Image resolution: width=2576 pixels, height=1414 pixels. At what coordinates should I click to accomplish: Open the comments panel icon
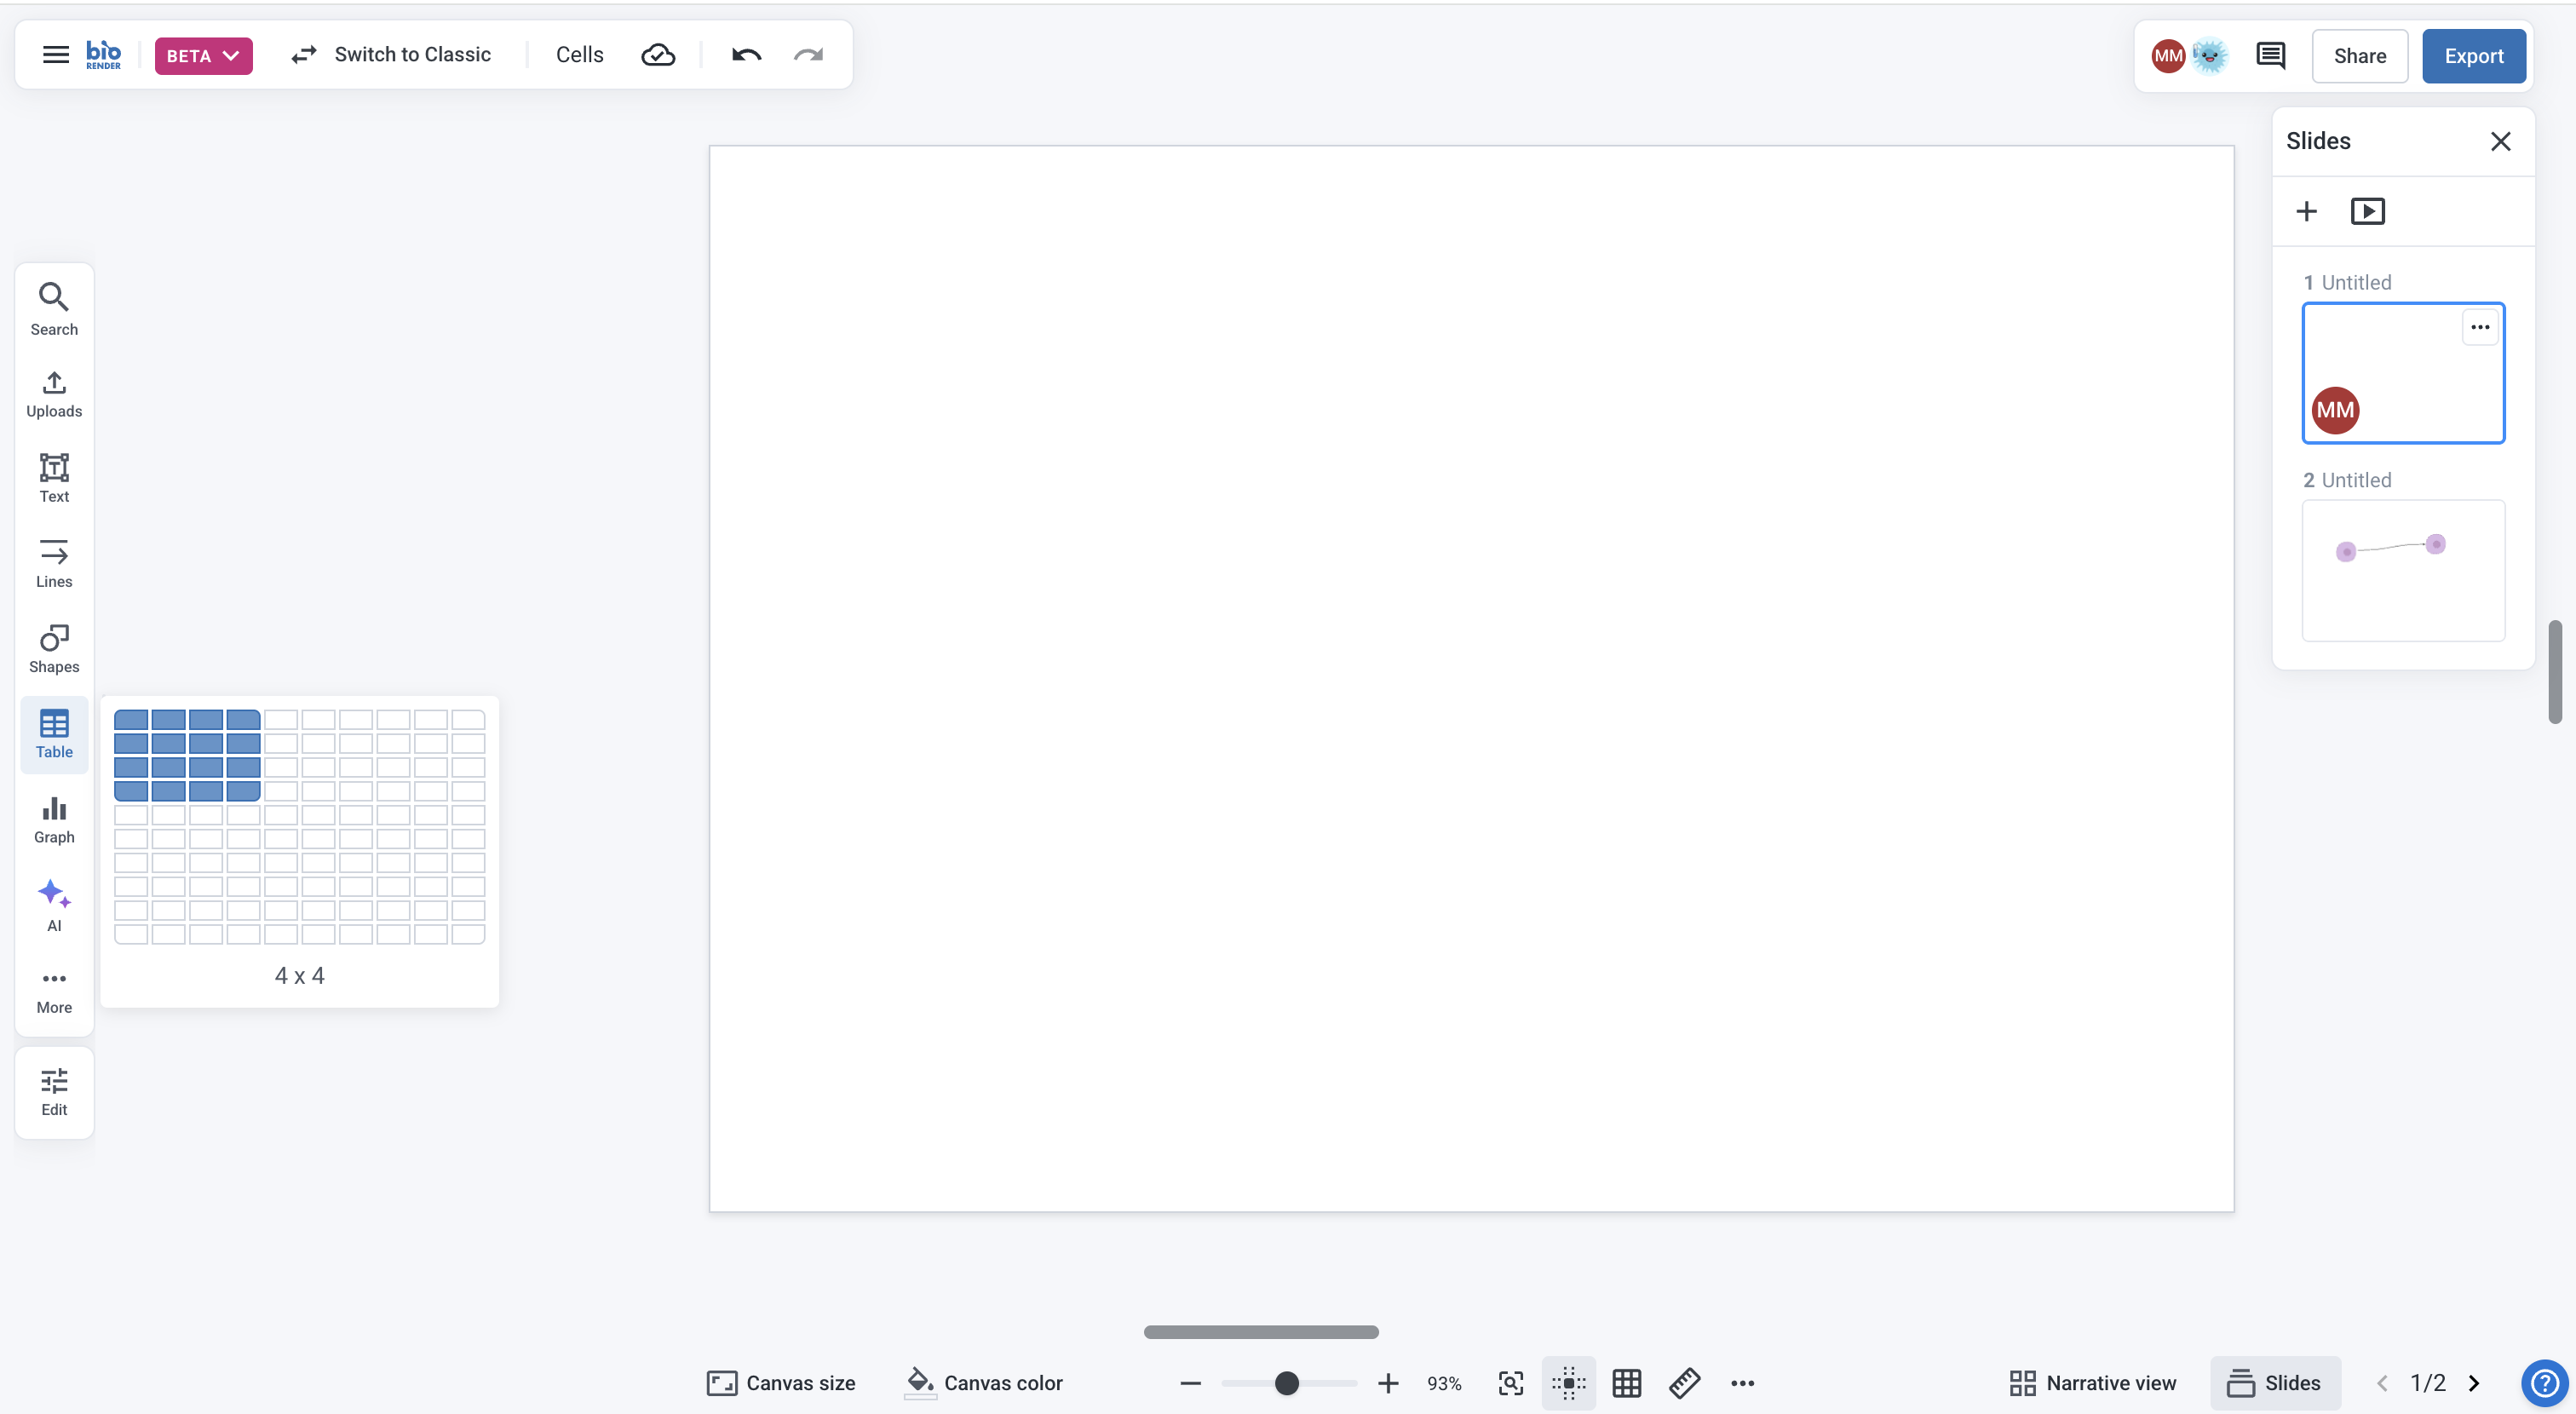pos(2270,56)
